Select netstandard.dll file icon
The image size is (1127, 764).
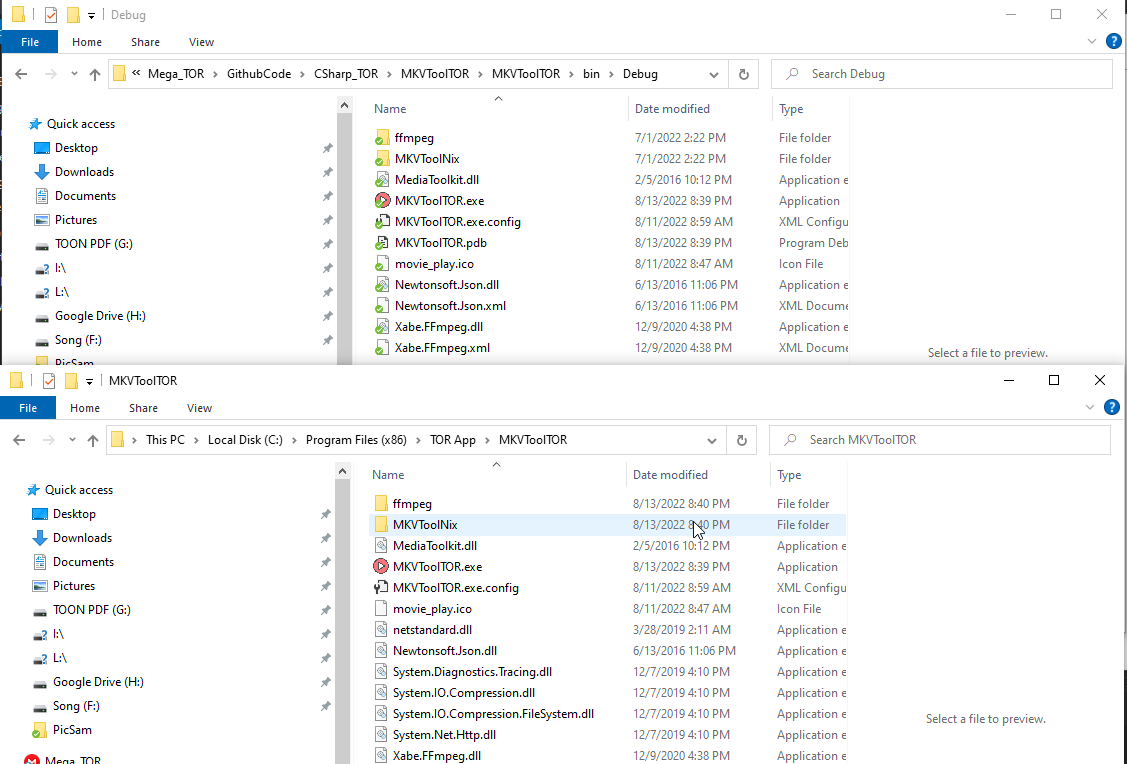[381, 630]
